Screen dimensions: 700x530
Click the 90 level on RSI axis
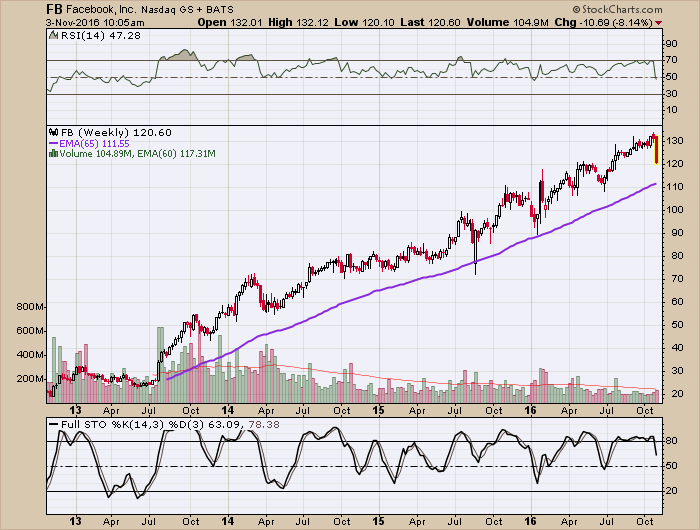671,44
